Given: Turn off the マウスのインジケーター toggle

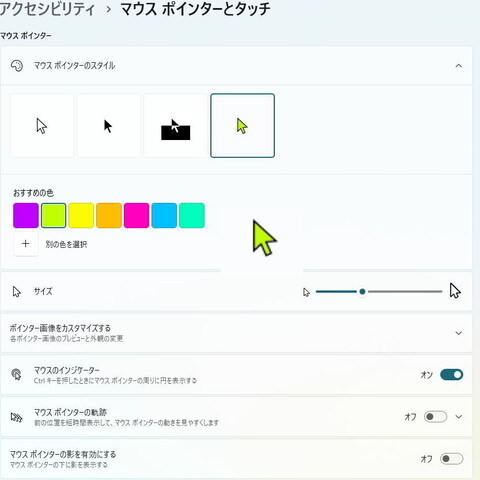Looking at the screenshot, I should tap(452, 375).
